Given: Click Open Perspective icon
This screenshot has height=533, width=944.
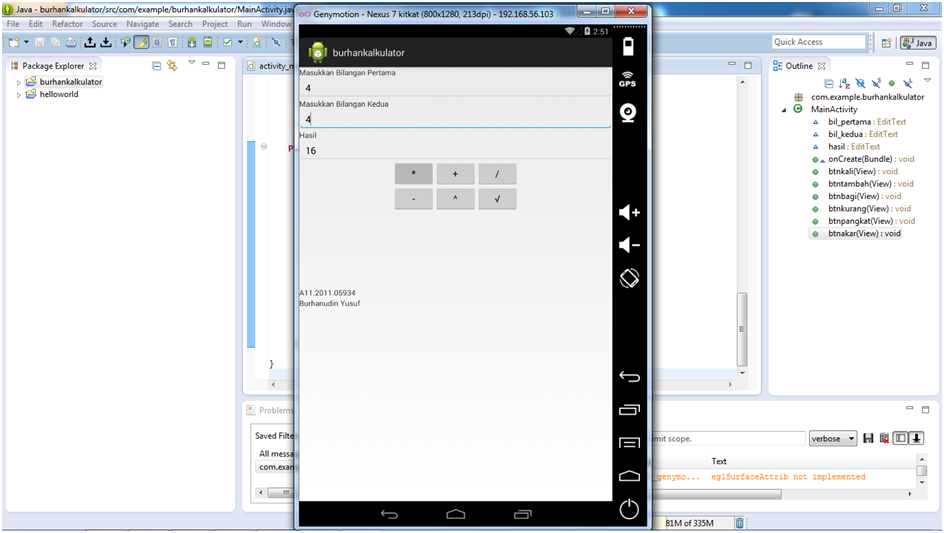Looking at the screenshot, I should (x=886, y=43).
